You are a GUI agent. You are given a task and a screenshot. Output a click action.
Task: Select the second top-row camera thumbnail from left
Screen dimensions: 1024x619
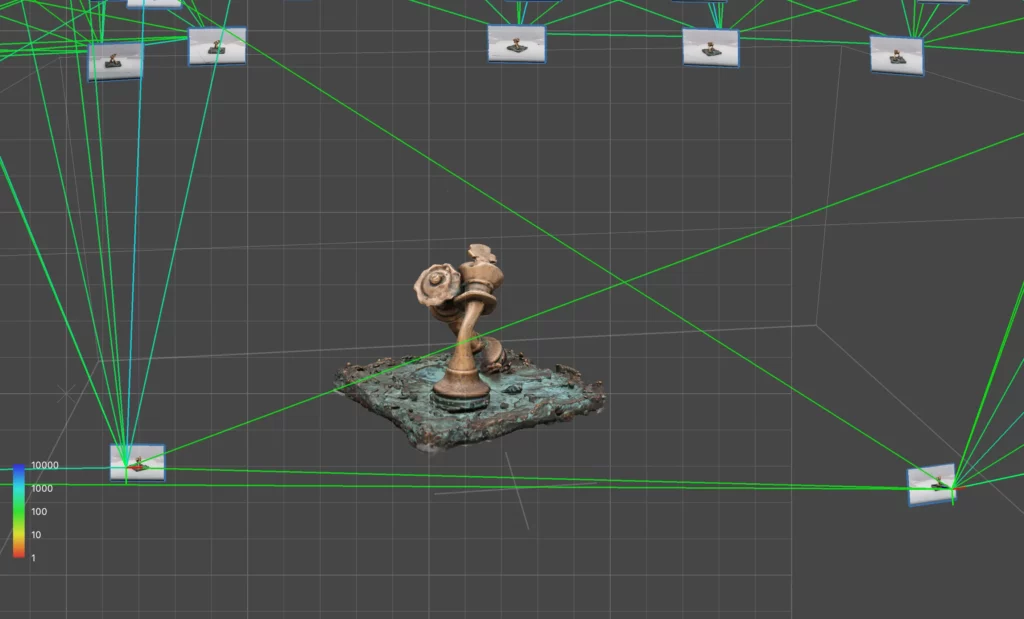217,46
